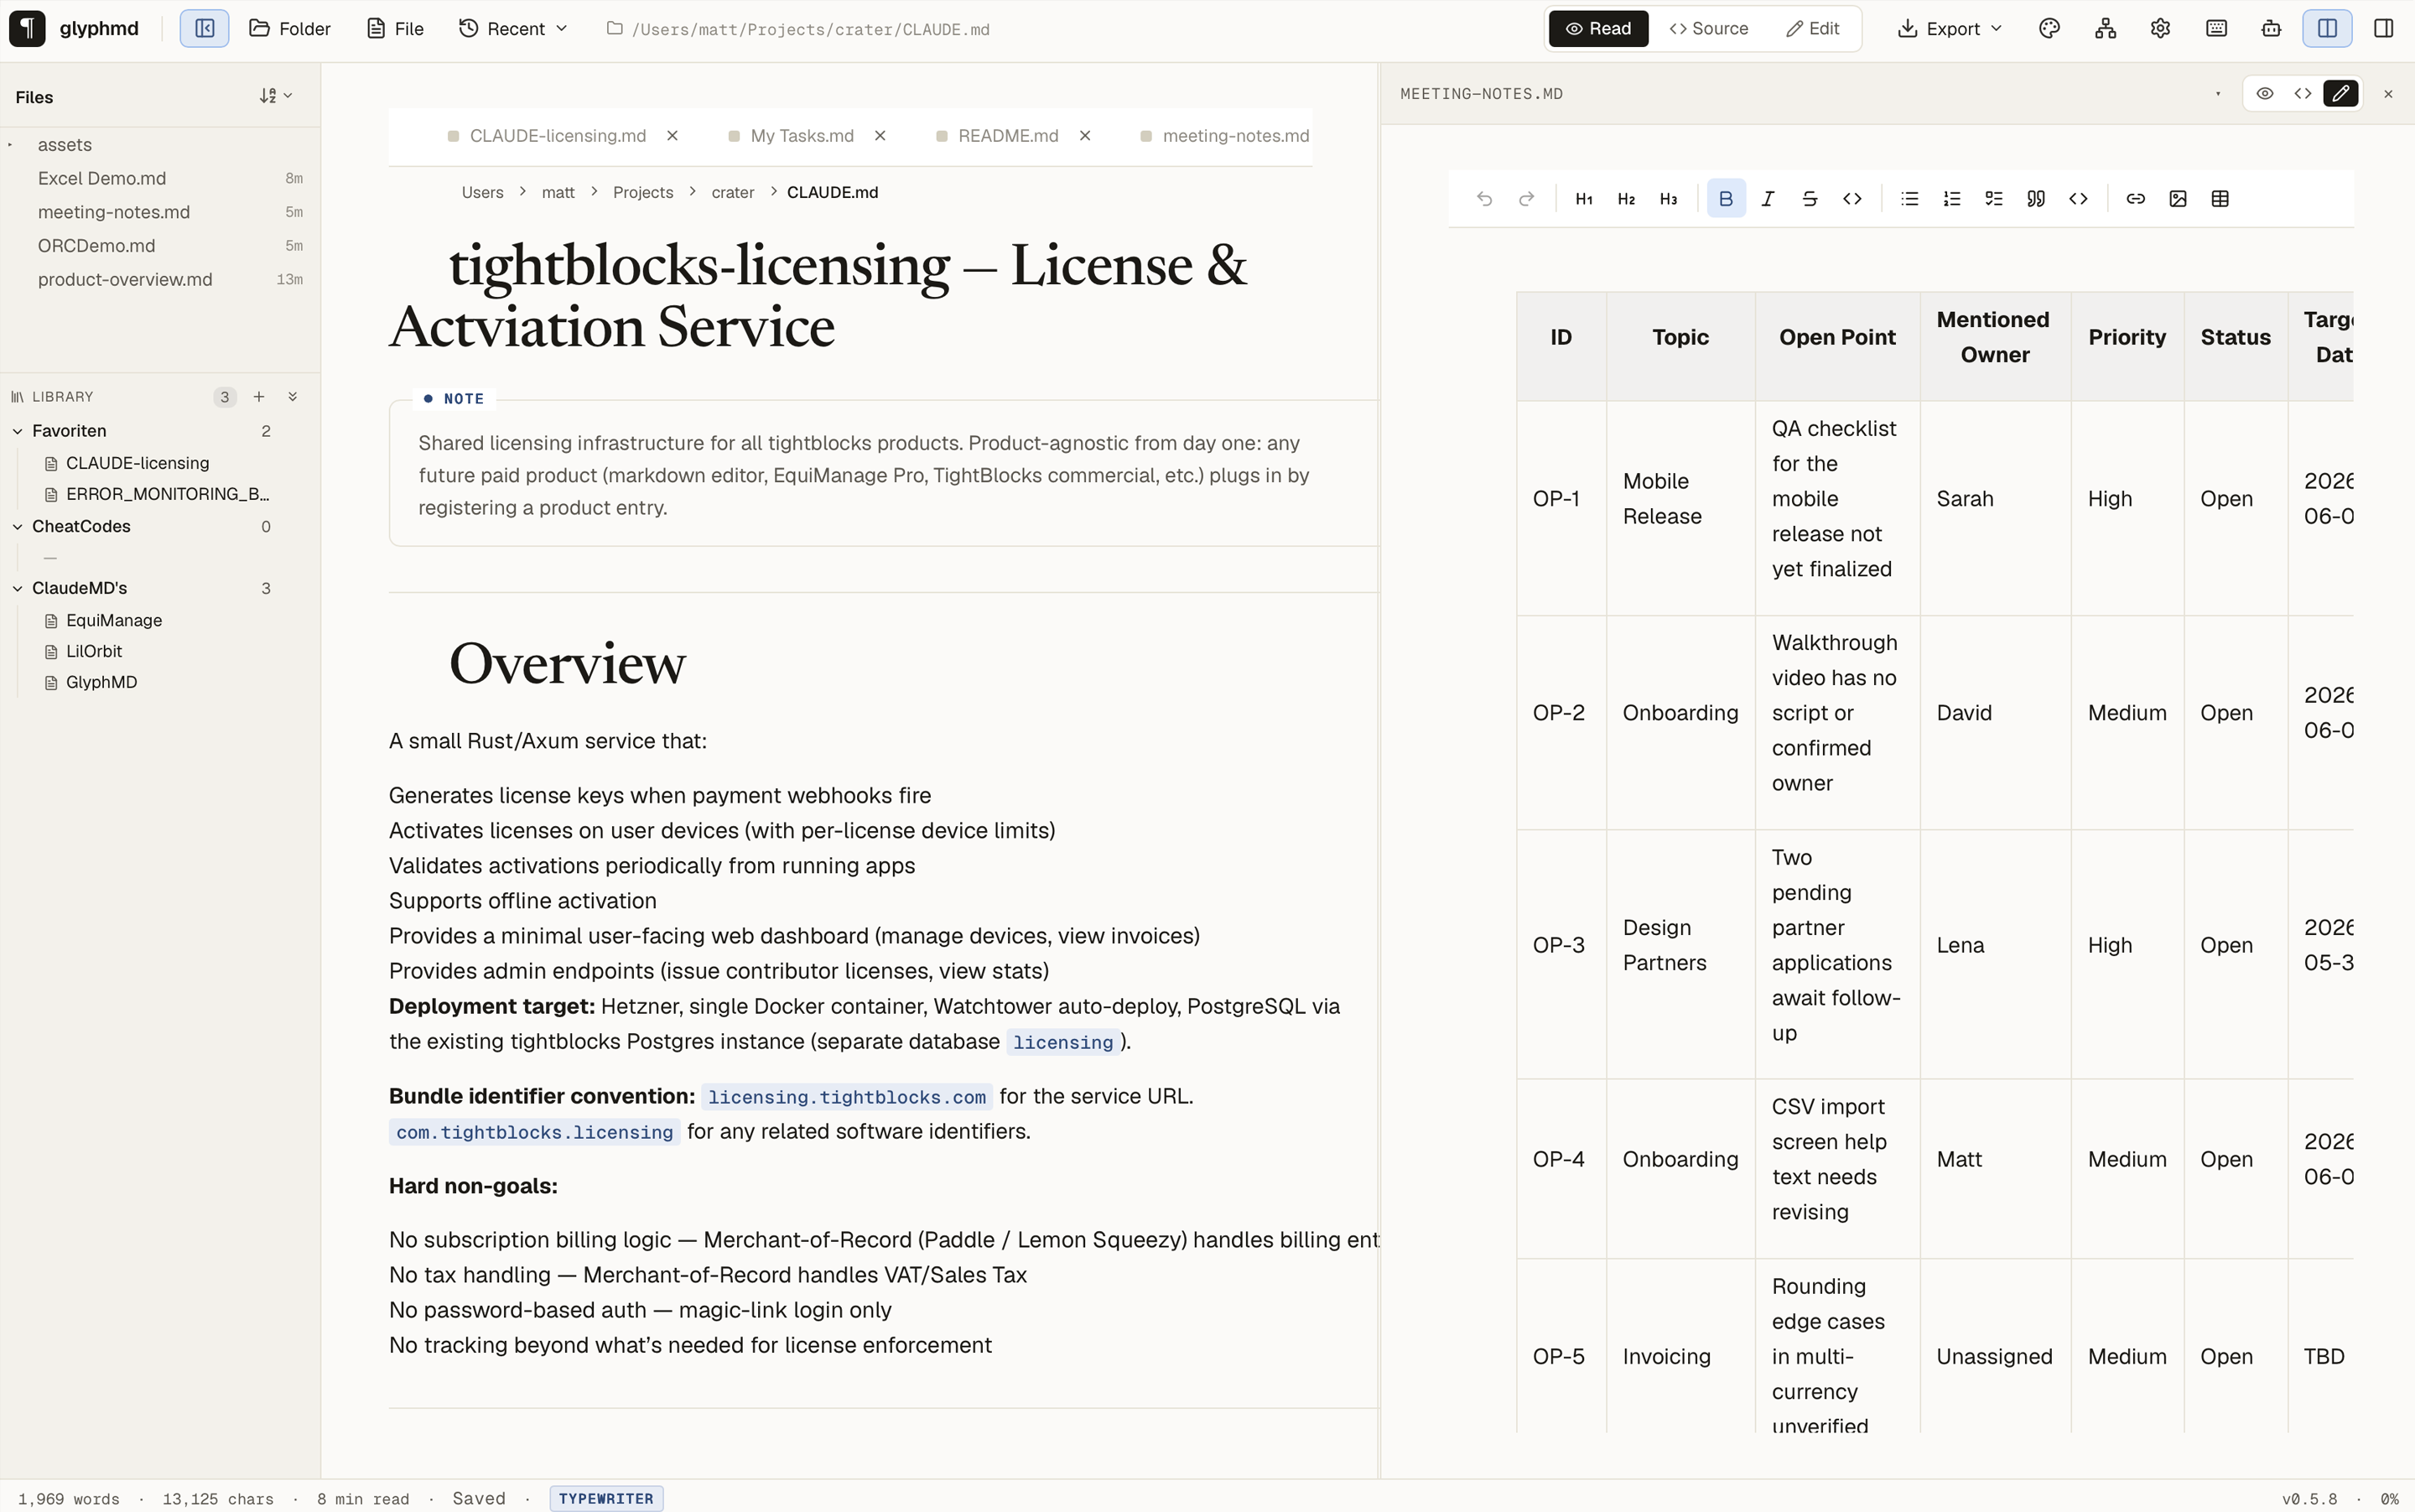Go to the crater breadcrumb
Image resolution: width=2415 pixels, height=1512 pixels.
point(733,192)
